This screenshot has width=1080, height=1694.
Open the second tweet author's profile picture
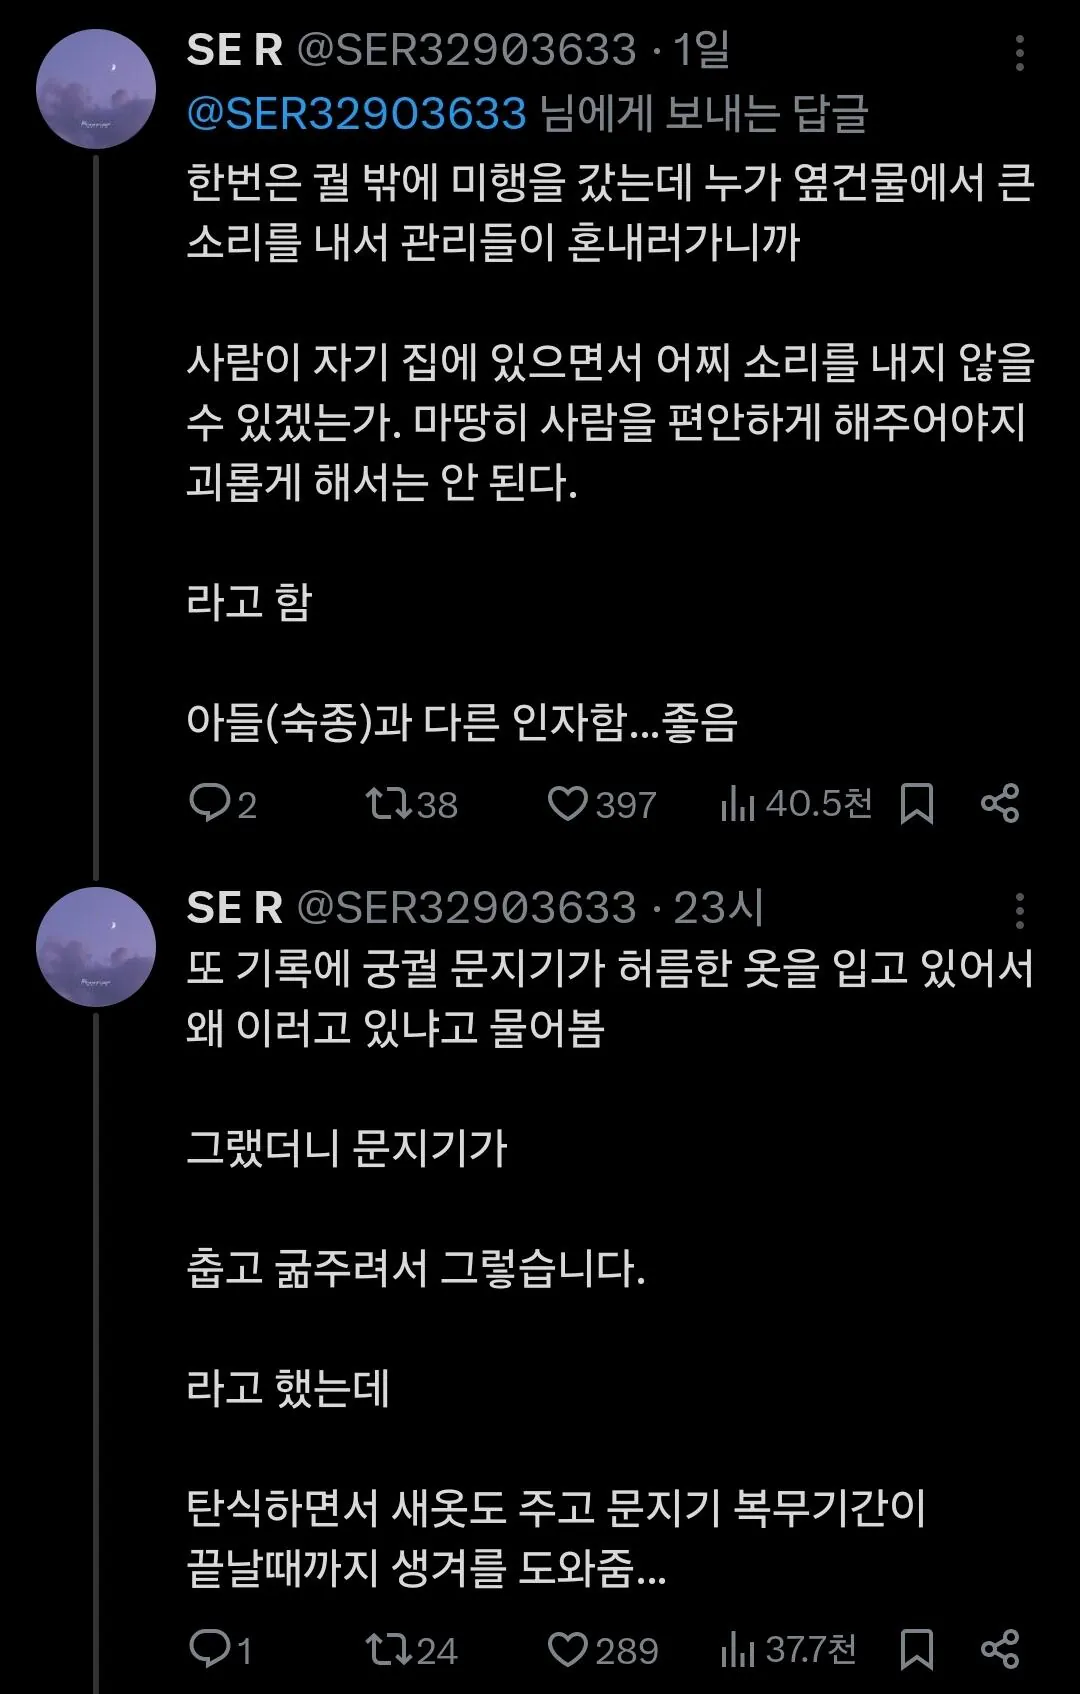tap(96, 946)
